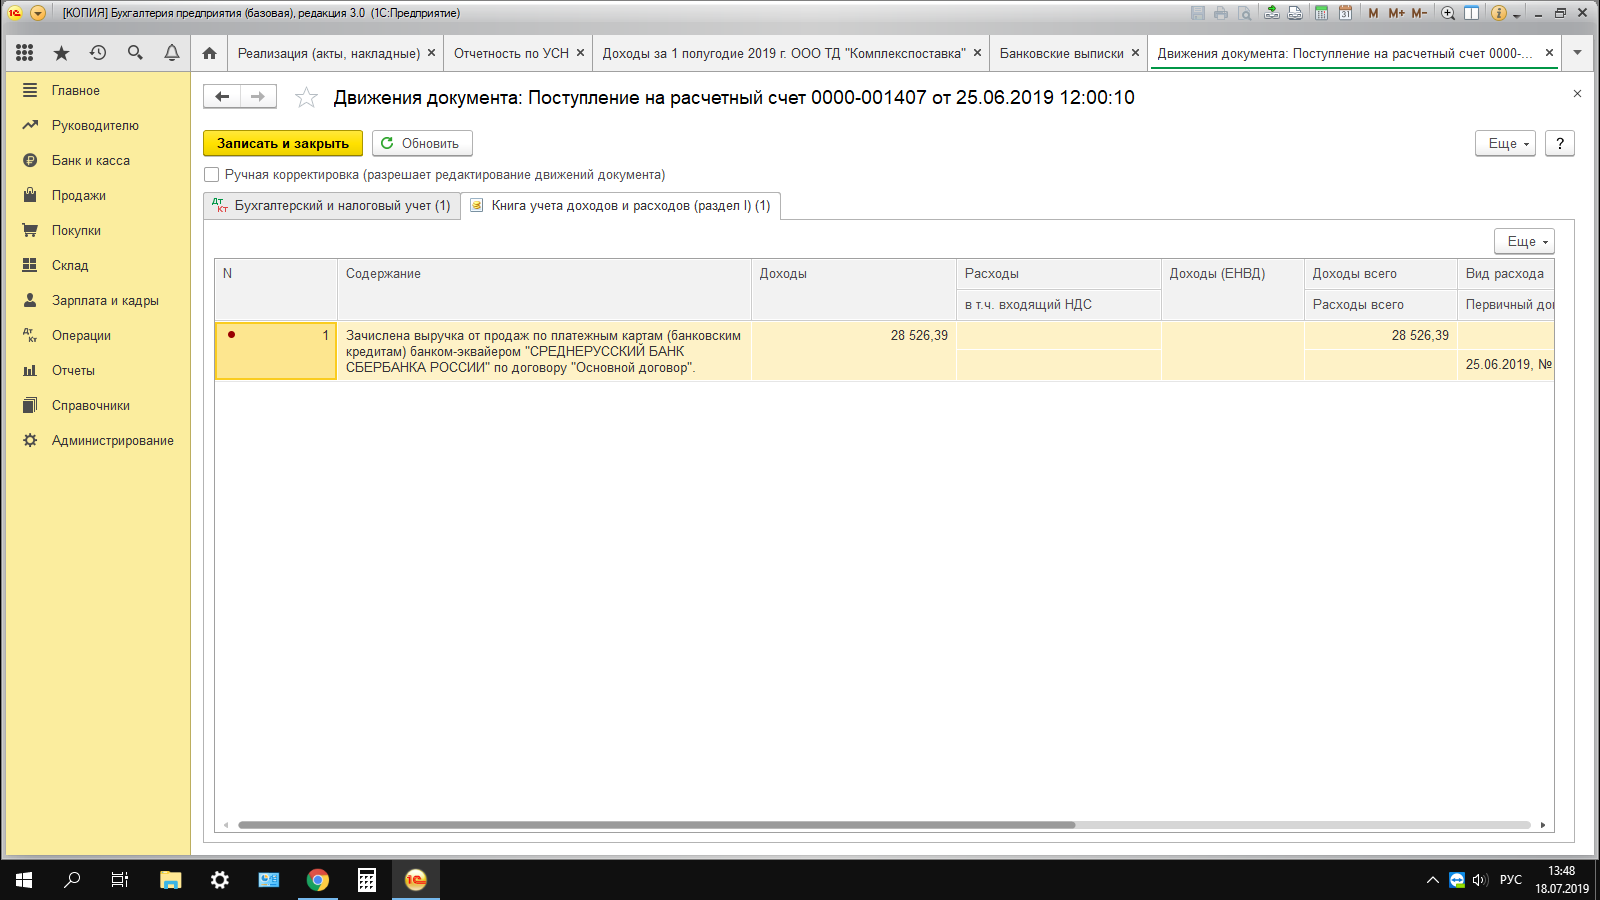
Task: Select the Содержание cell starting Зачислена выручка
Action: (544, 351)
